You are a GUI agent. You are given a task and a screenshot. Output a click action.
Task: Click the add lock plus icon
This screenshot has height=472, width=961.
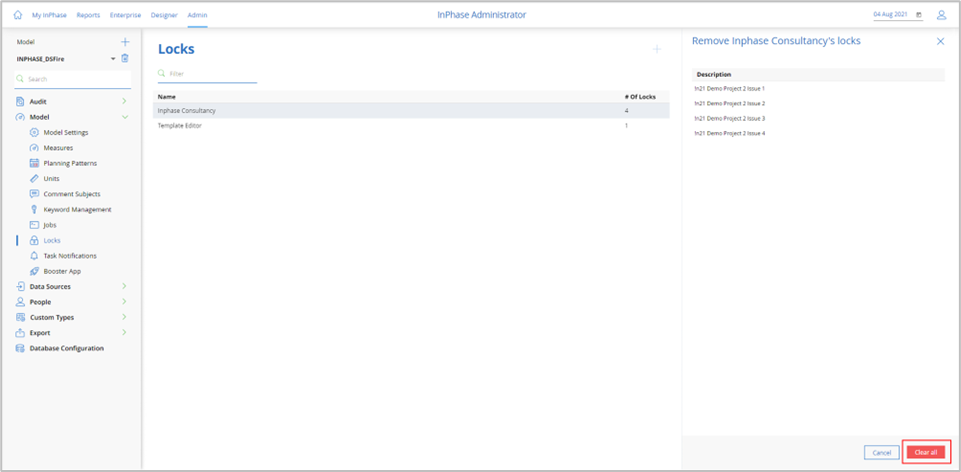click(x=656, y=49)
